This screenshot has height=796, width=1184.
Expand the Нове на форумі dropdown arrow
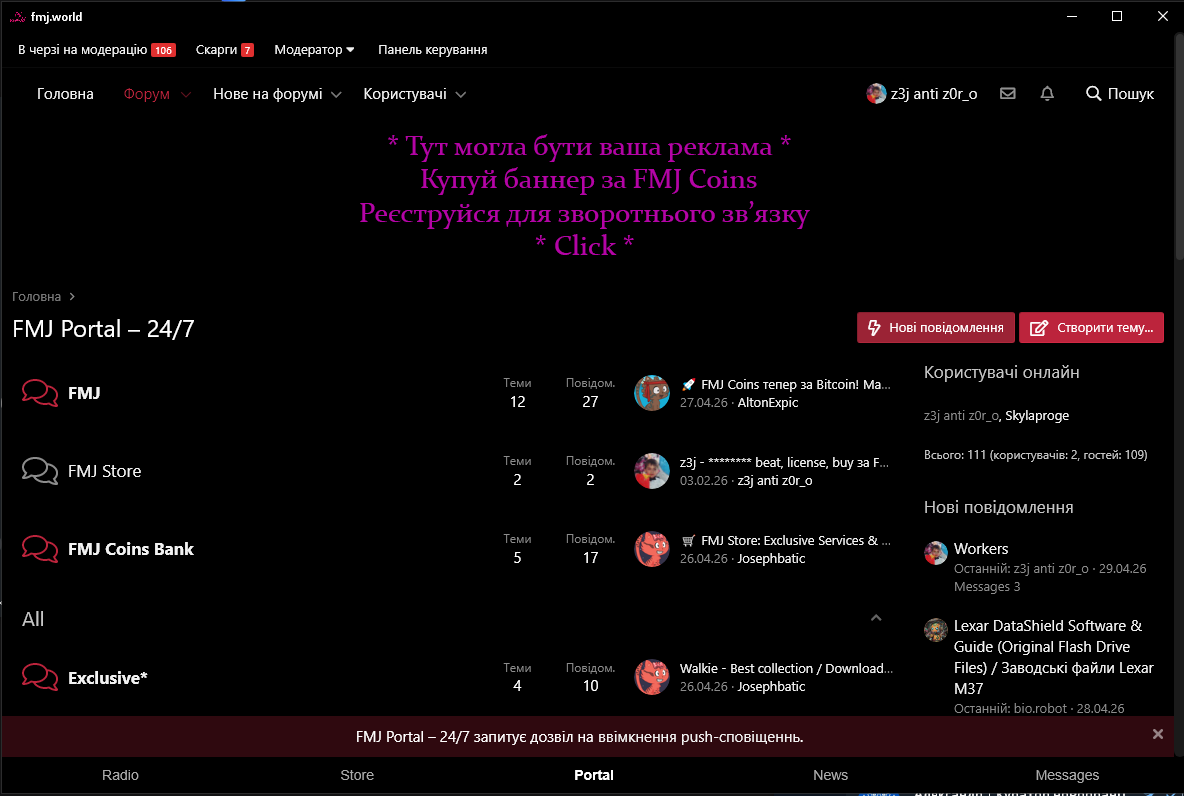click(x=337, y=94)
